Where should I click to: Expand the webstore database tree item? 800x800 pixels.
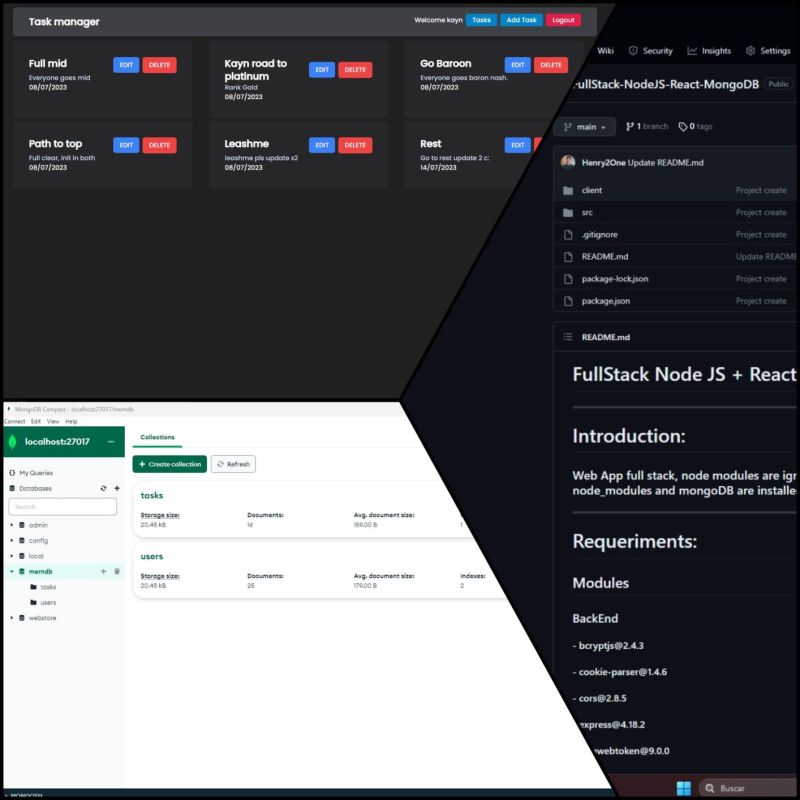tap(11, 617)
